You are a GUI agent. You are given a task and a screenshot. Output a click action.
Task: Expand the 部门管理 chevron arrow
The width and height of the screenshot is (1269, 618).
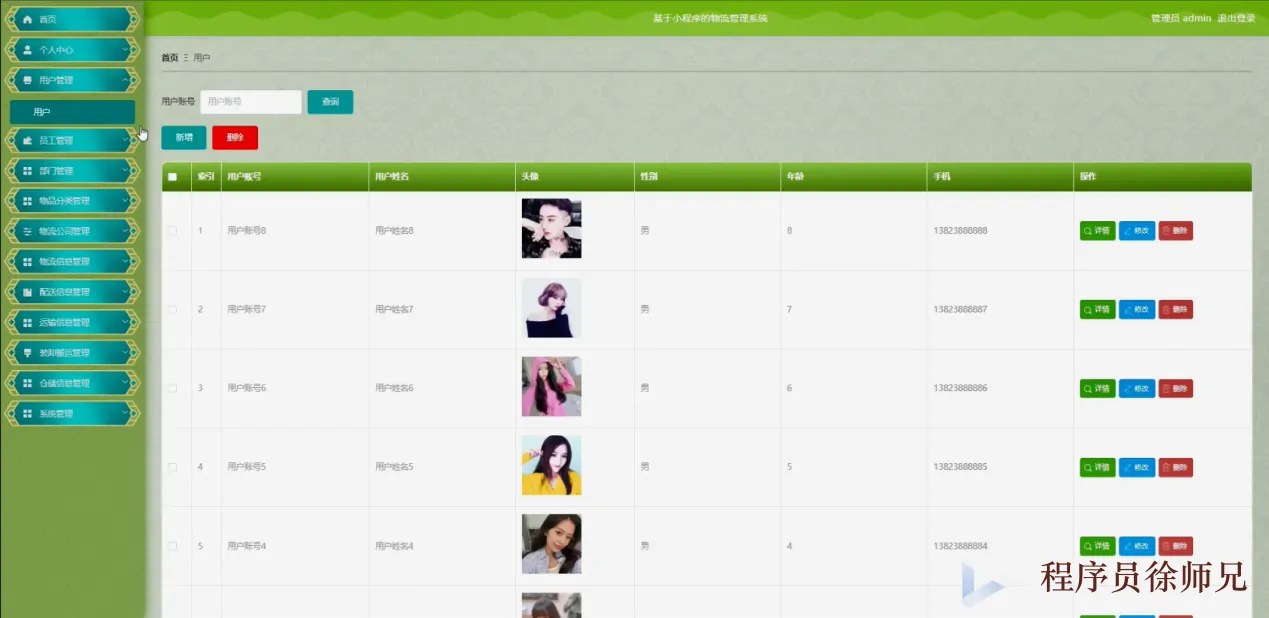125,171
